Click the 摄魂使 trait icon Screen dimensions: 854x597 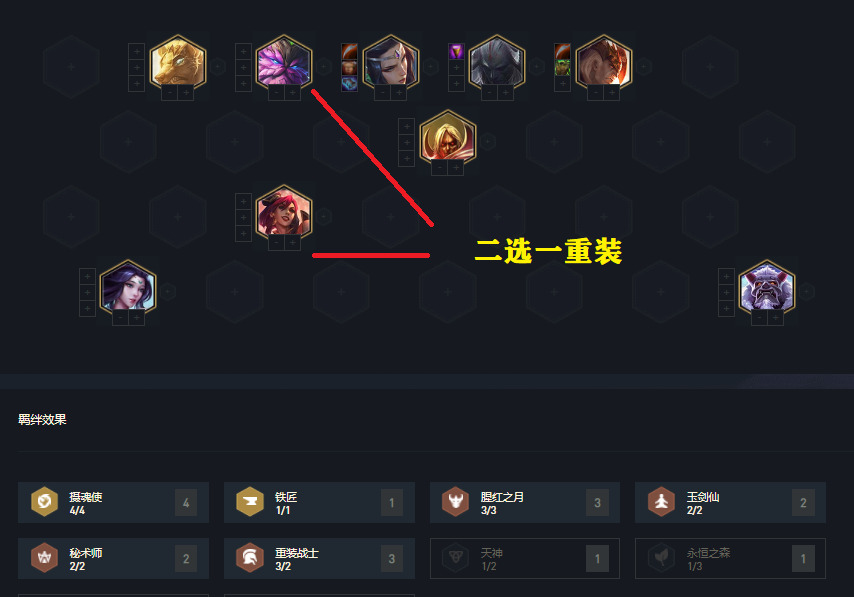tap(44, 502)
